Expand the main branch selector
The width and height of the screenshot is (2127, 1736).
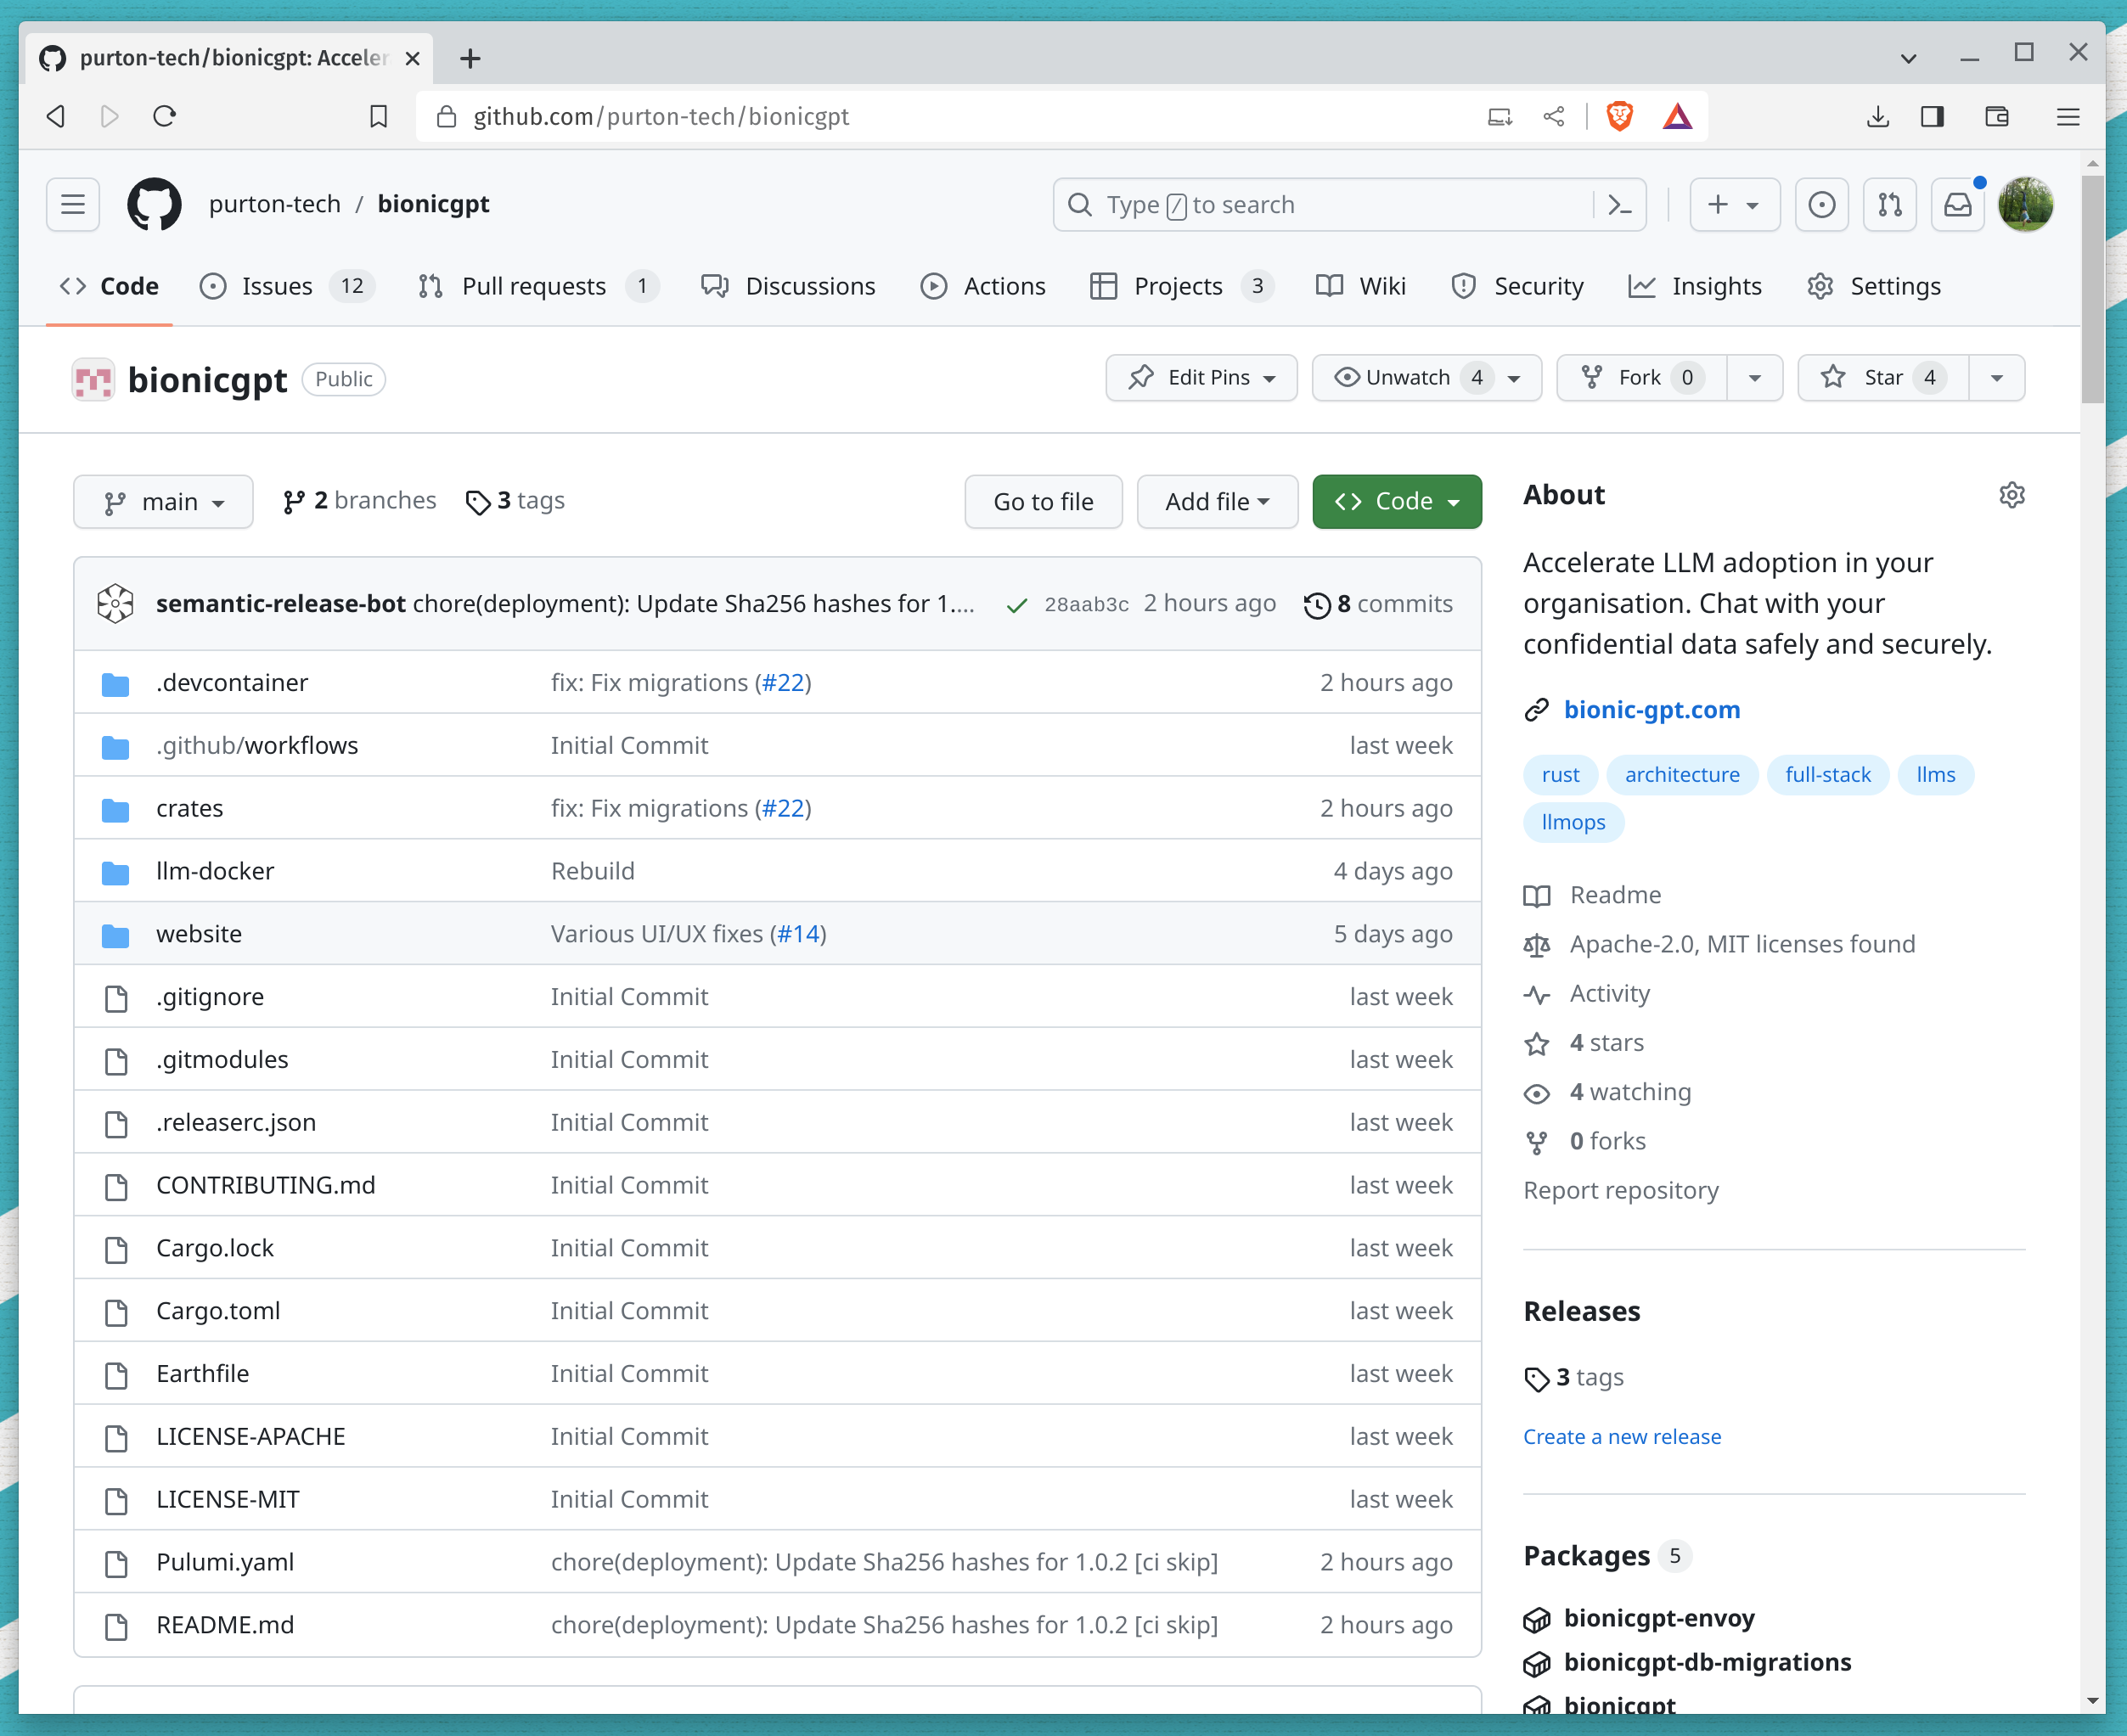click(163, 501)
